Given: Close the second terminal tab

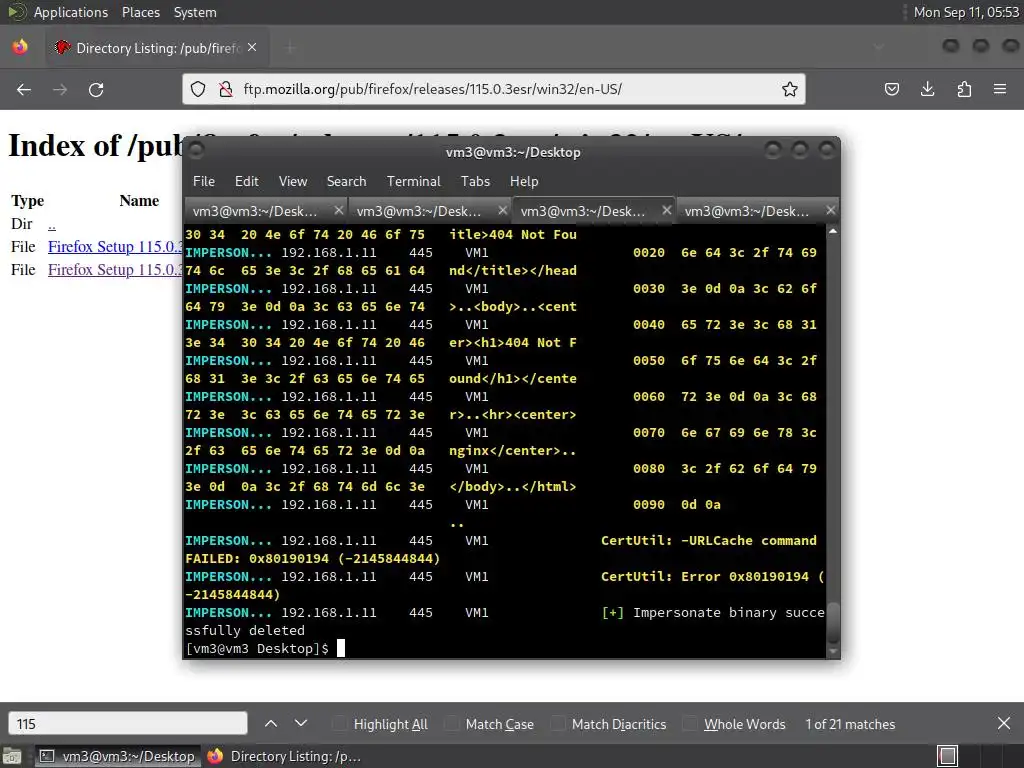Looking at the screenshot, I should [502, 210].
